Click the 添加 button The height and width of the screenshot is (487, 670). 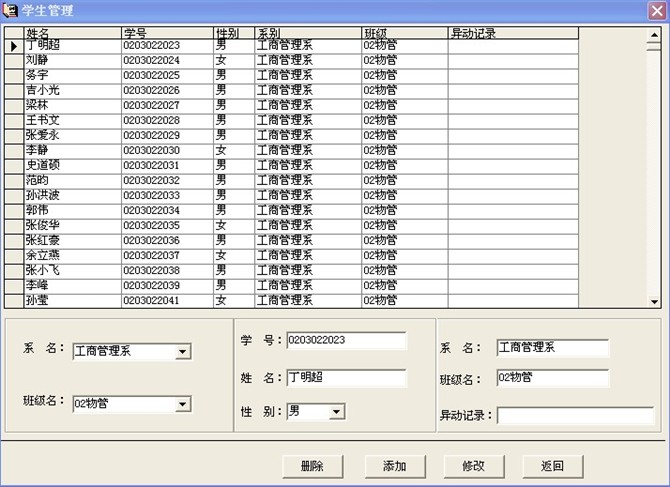click(x=395, y=466)
